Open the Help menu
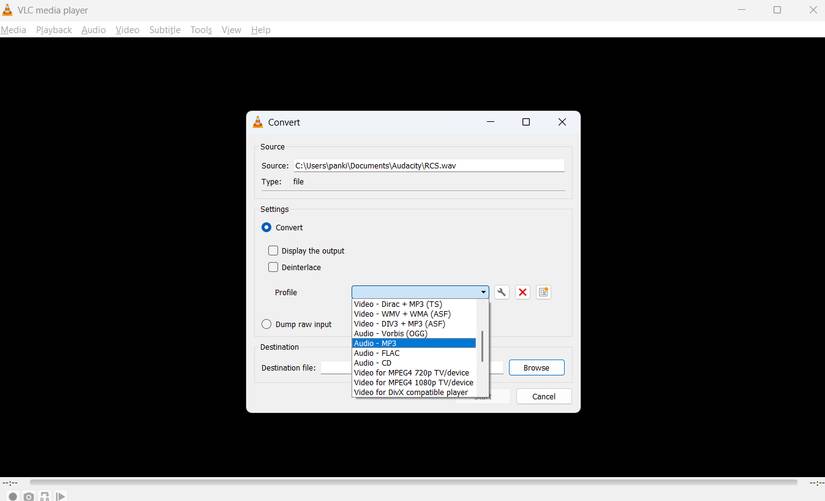 coord(260,30)
